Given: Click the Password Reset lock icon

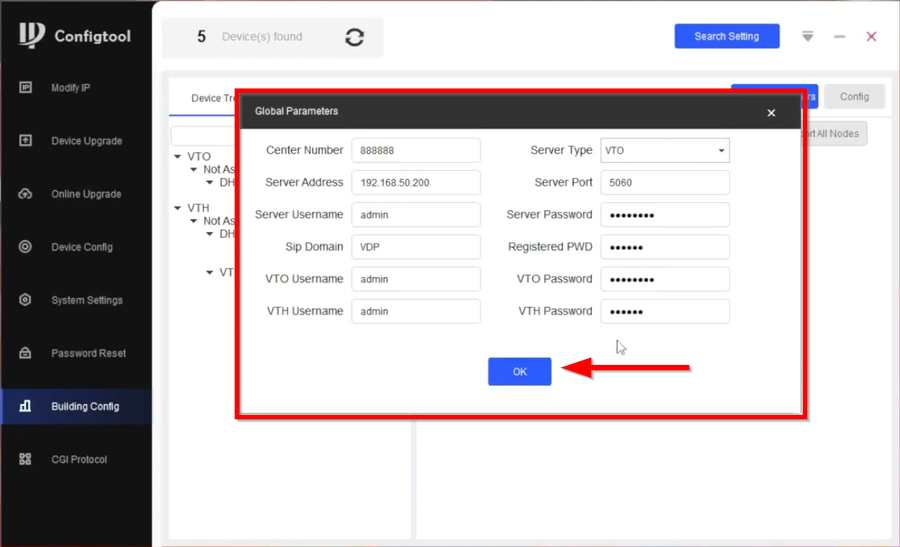Looking at the screenshot, I should click(25, 352).
